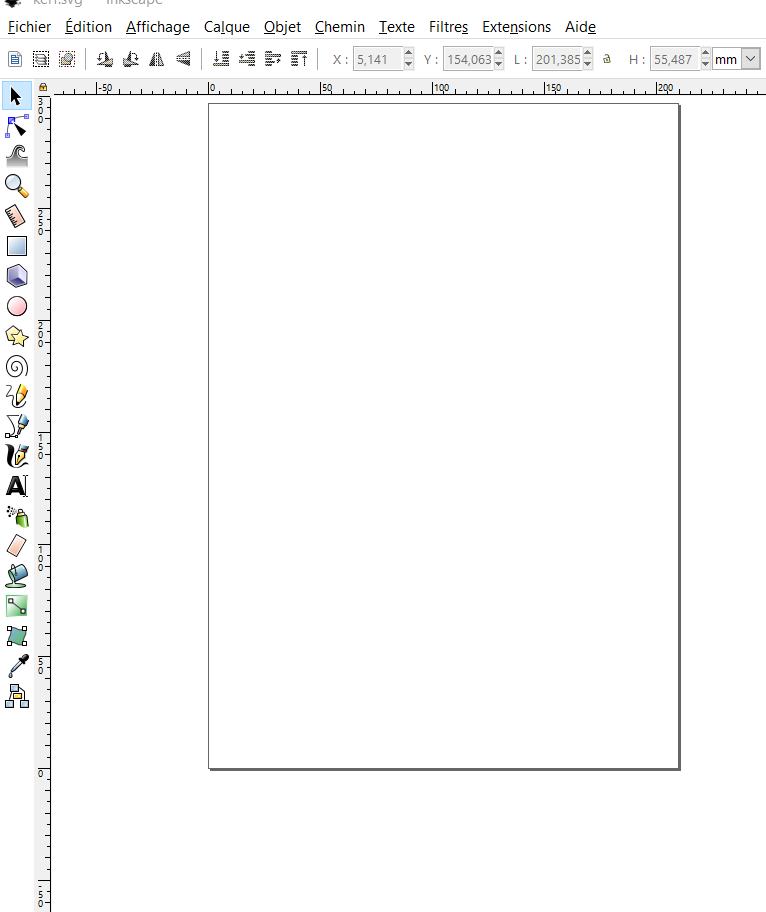Select the Measure ruler tool
This screenshot has height=912, width=766.
(x=16, y=216)
